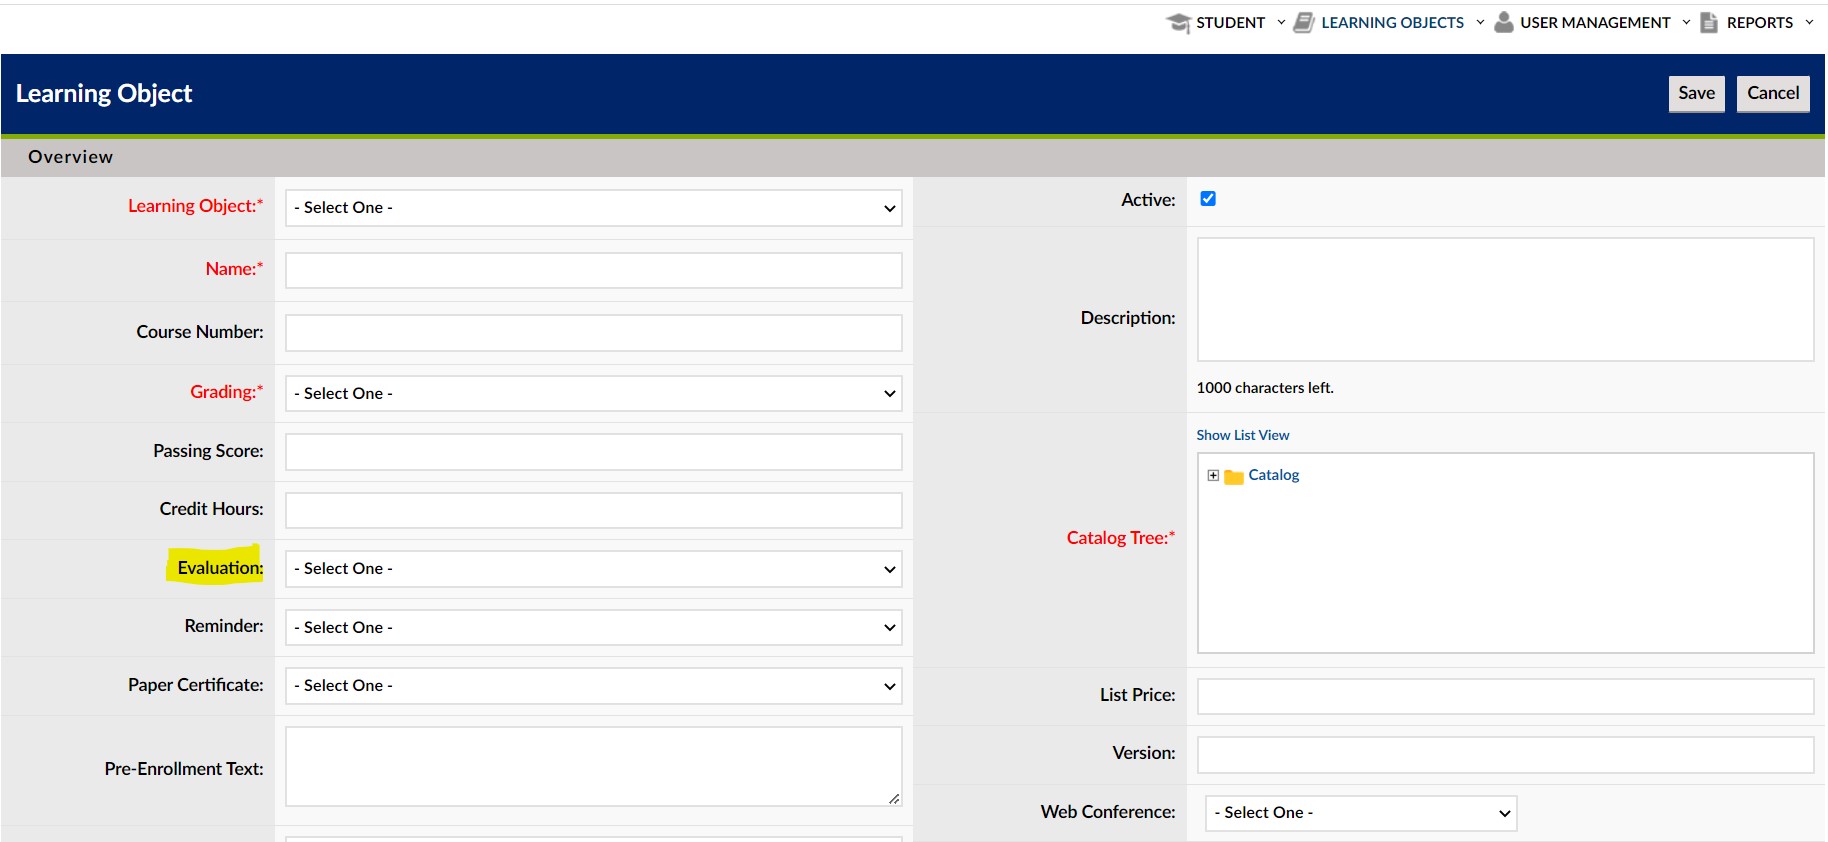Viewport: 1828px width, 842px height.
Task: Click the Reports document icon
Action: pyautogui.click(x=1709, y=22)
